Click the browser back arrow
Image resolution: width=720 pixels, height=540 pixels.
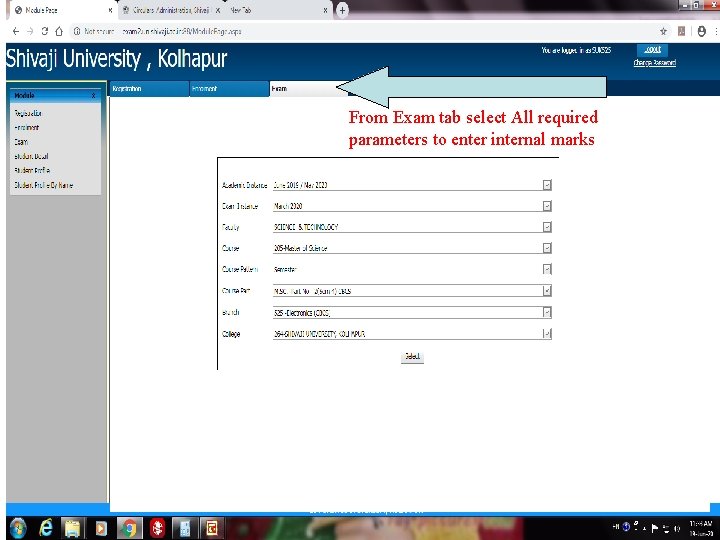coord(16,31)
